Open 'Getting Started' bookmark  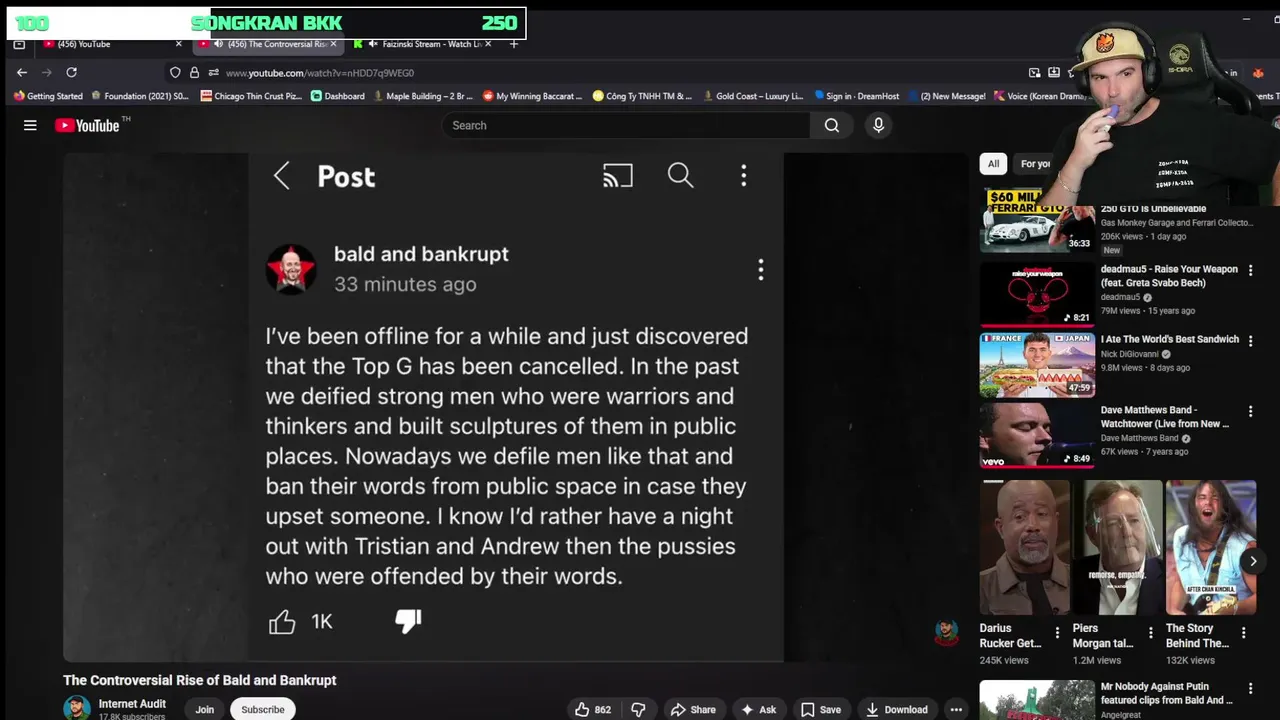(48, 96)
